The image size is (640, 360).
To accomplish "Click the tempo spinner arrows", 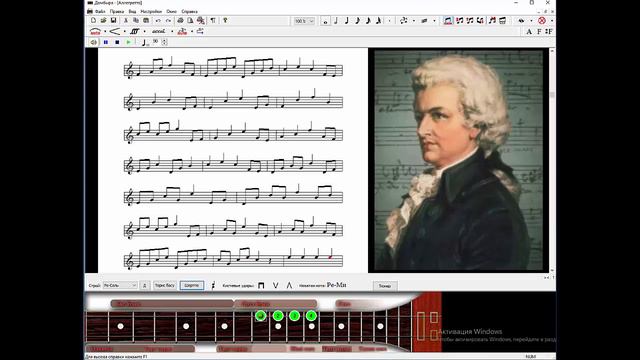I will click(x=164, y=42).
